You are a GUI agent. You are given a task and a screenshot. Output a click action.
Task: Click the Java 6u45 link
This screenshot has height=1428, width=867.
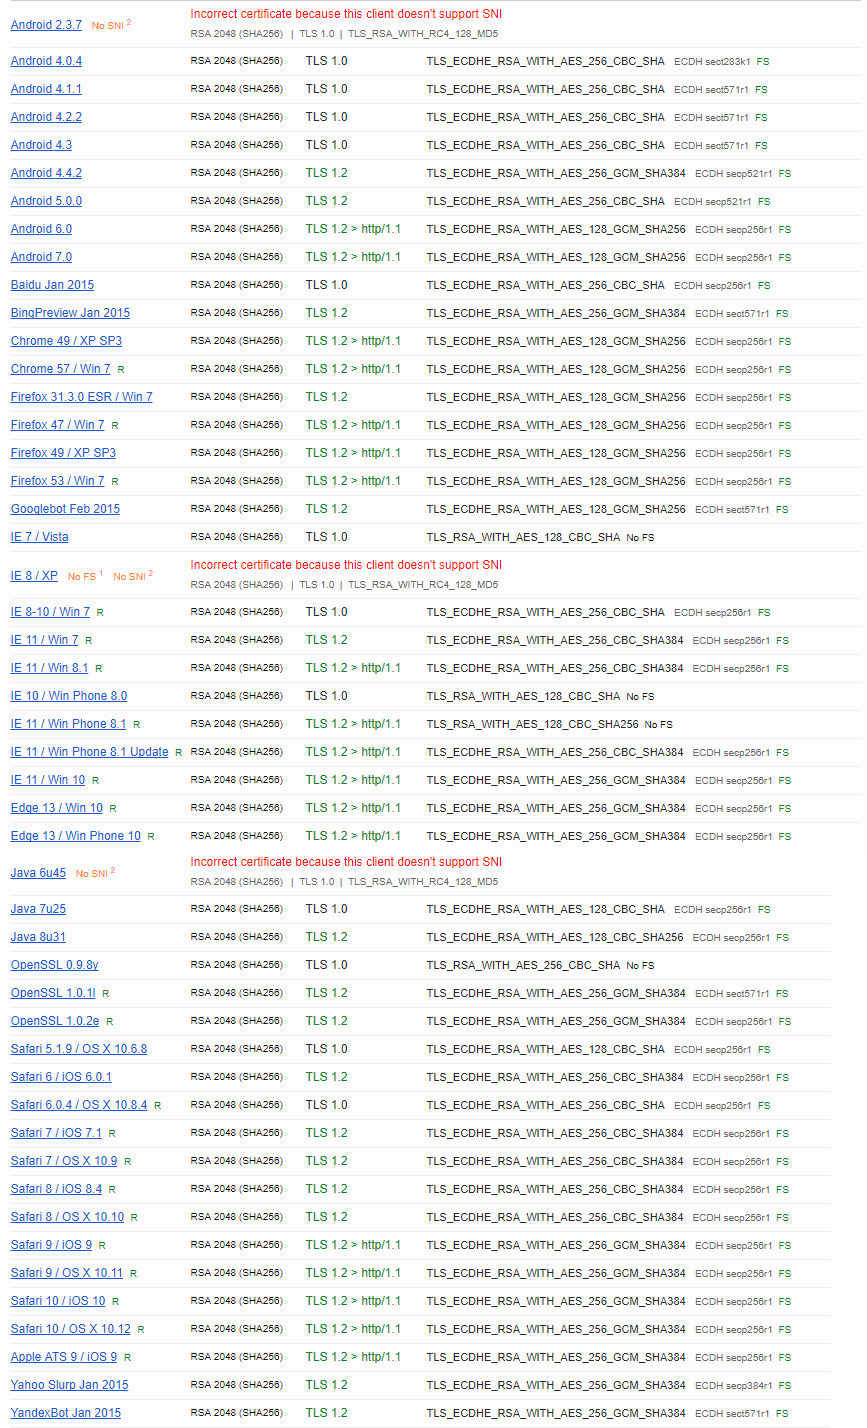[x=38, y=873]
